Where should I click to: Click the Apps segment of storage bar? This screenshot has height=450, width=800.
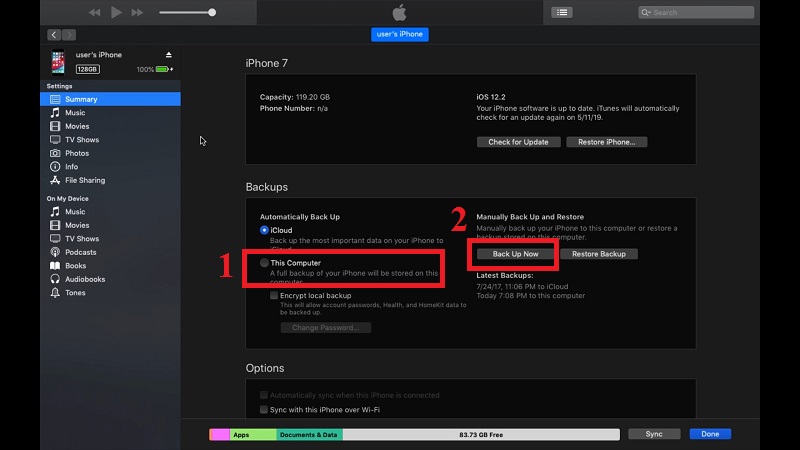[253, 435]
